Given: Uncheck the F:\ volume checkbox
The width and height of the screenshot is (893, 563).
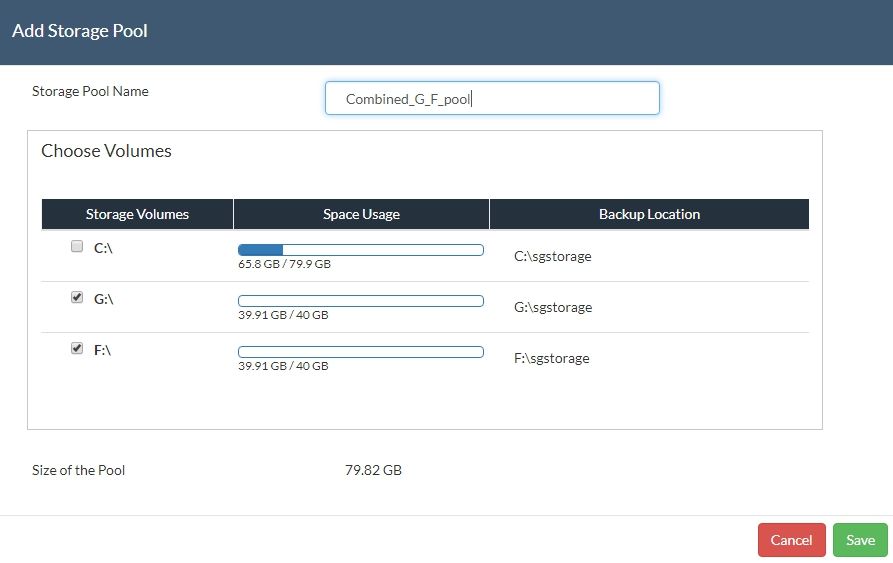Looking at the screenshot, I should point(77,348).
